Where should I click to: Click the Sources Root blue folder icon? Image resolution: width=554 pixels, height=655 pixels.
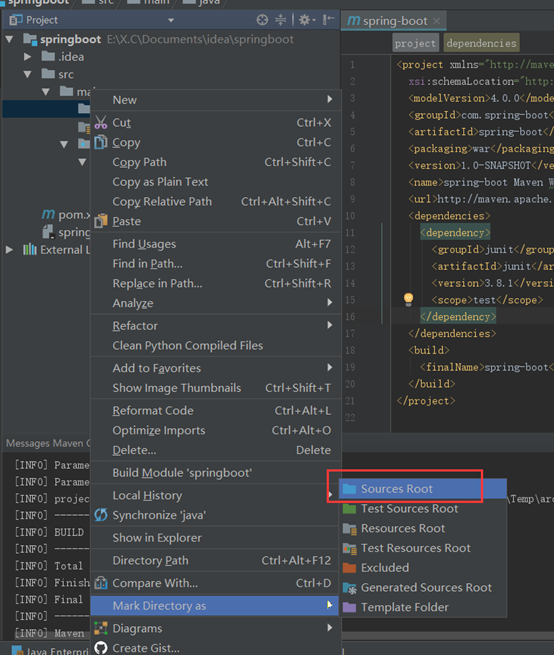pos(349,488)
